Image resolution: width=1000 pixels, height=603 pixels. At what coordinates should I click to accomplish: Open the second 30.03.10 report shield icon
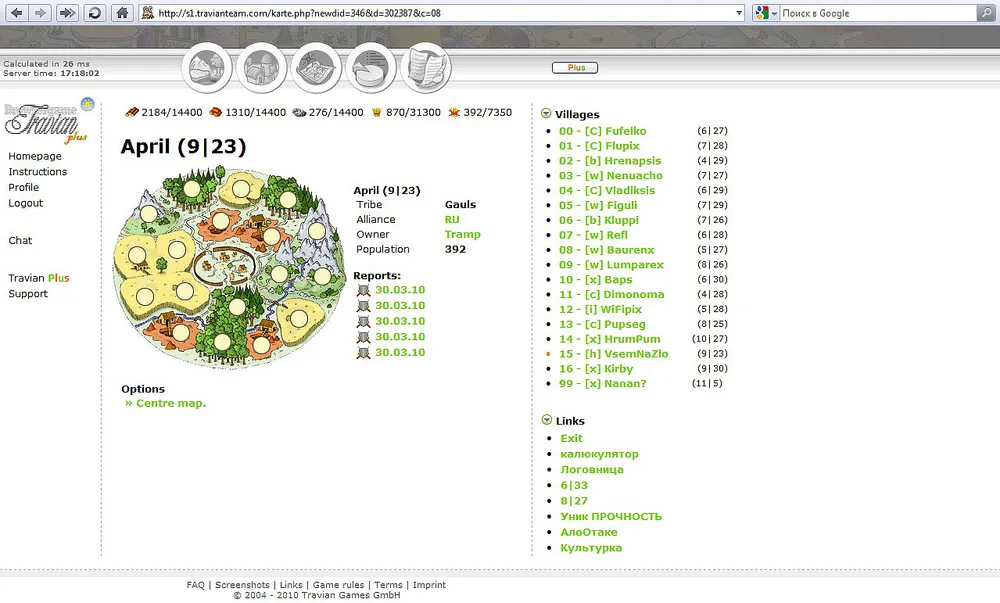point(364,306)
